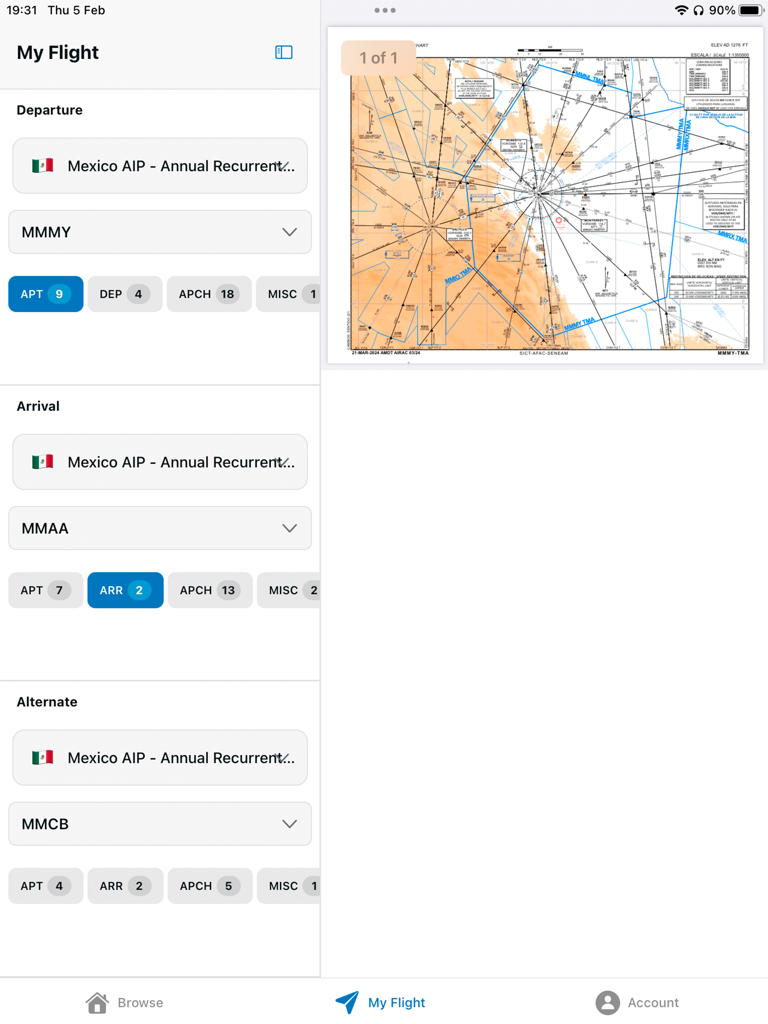Check the Wi-Fi status icon

[681, 10]
